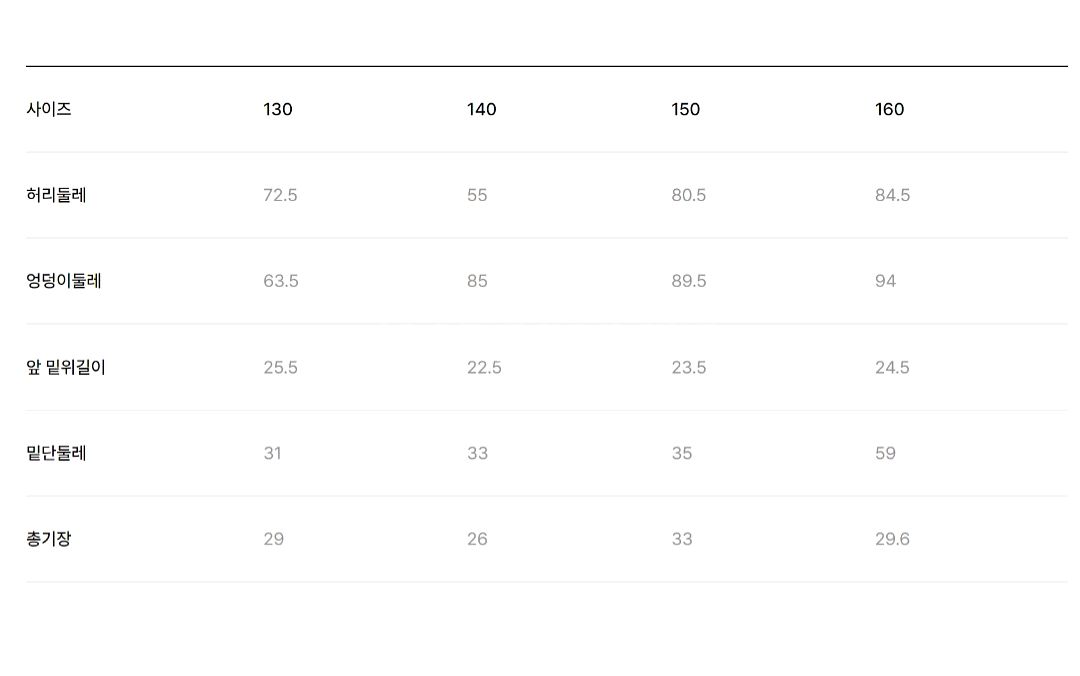Select the 94 hip value
The height and width of the screenshot is (676, 1080).
885,281
